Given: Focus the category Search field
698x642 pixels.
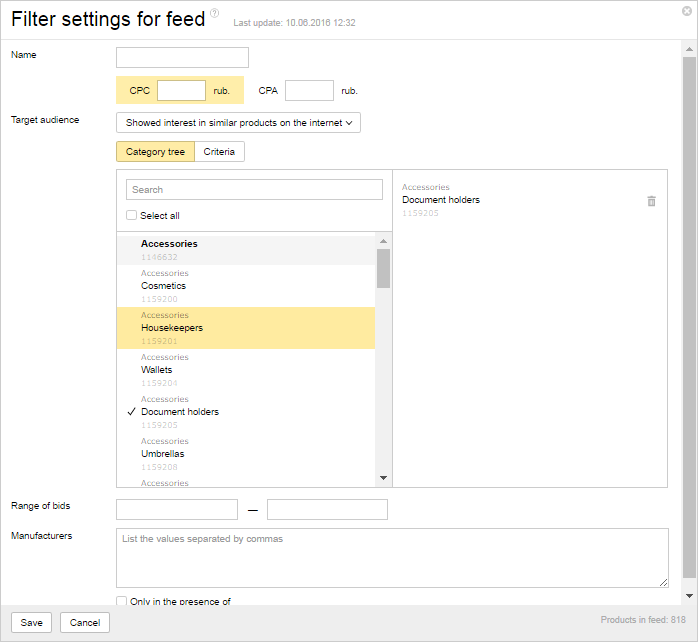Looking at the screenshot, I should coord(254,190).
